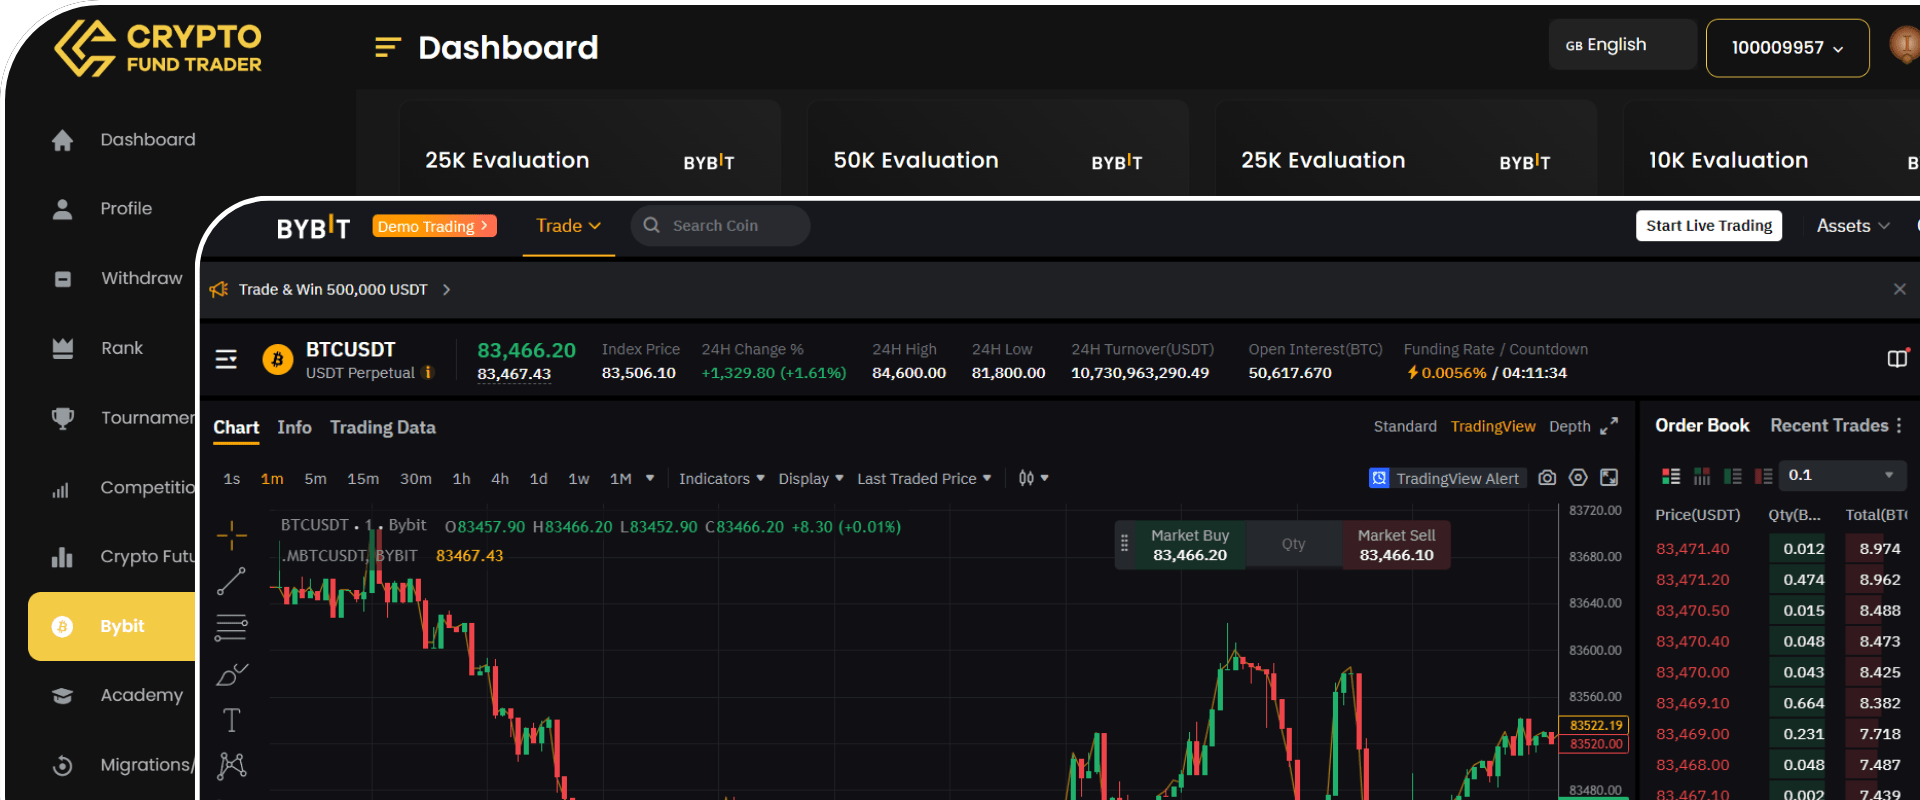Click the Start Live Trading button
The width and height of the screenshot is (1920, 800).
click(1708, 226)
